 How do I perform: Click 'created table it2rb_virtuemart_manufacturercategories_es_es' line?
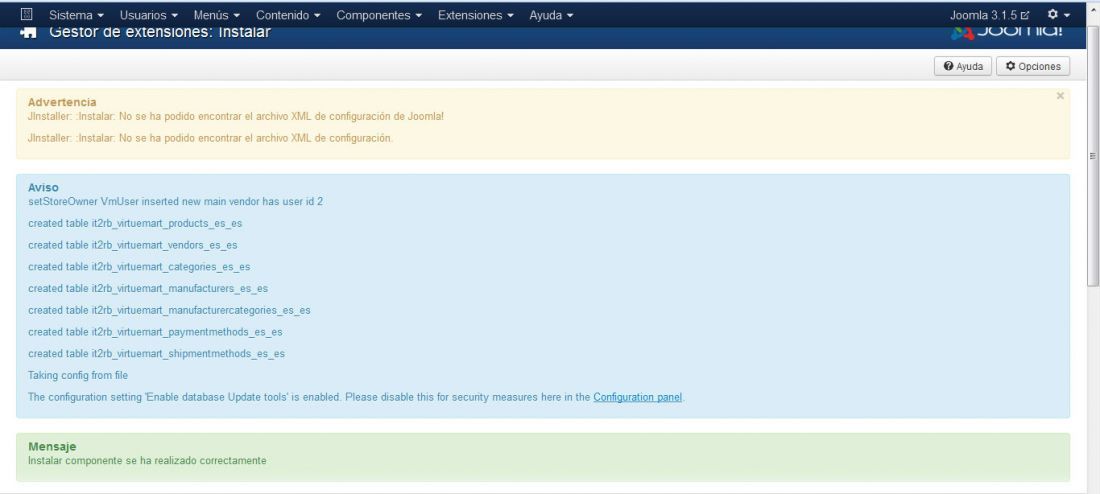[169, 310]
